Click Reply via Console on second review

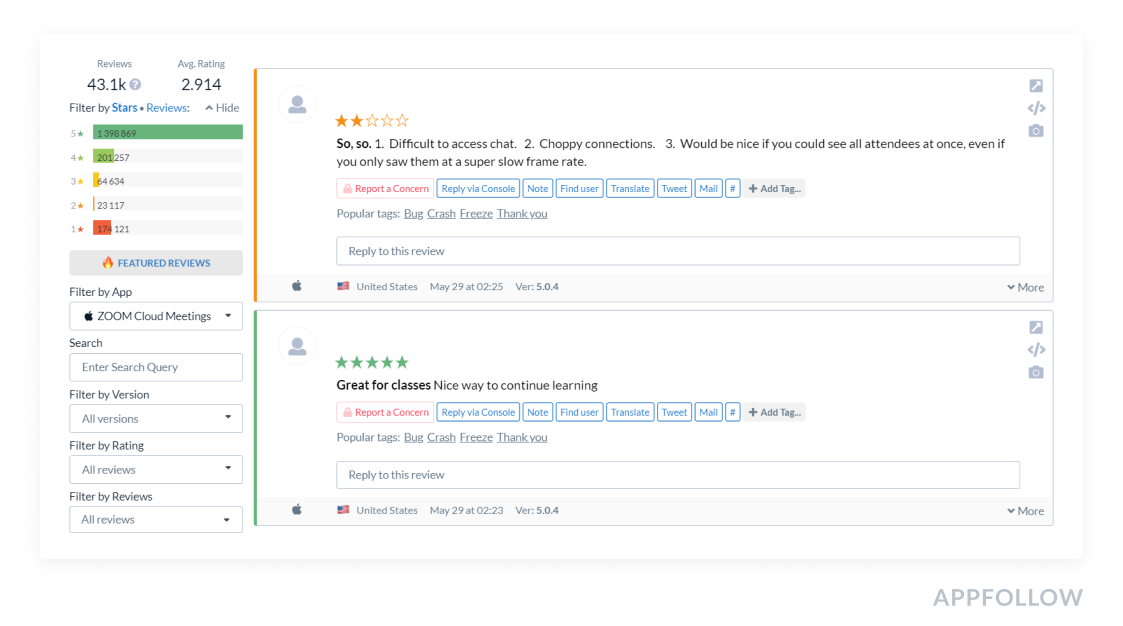tap(478, 412)
